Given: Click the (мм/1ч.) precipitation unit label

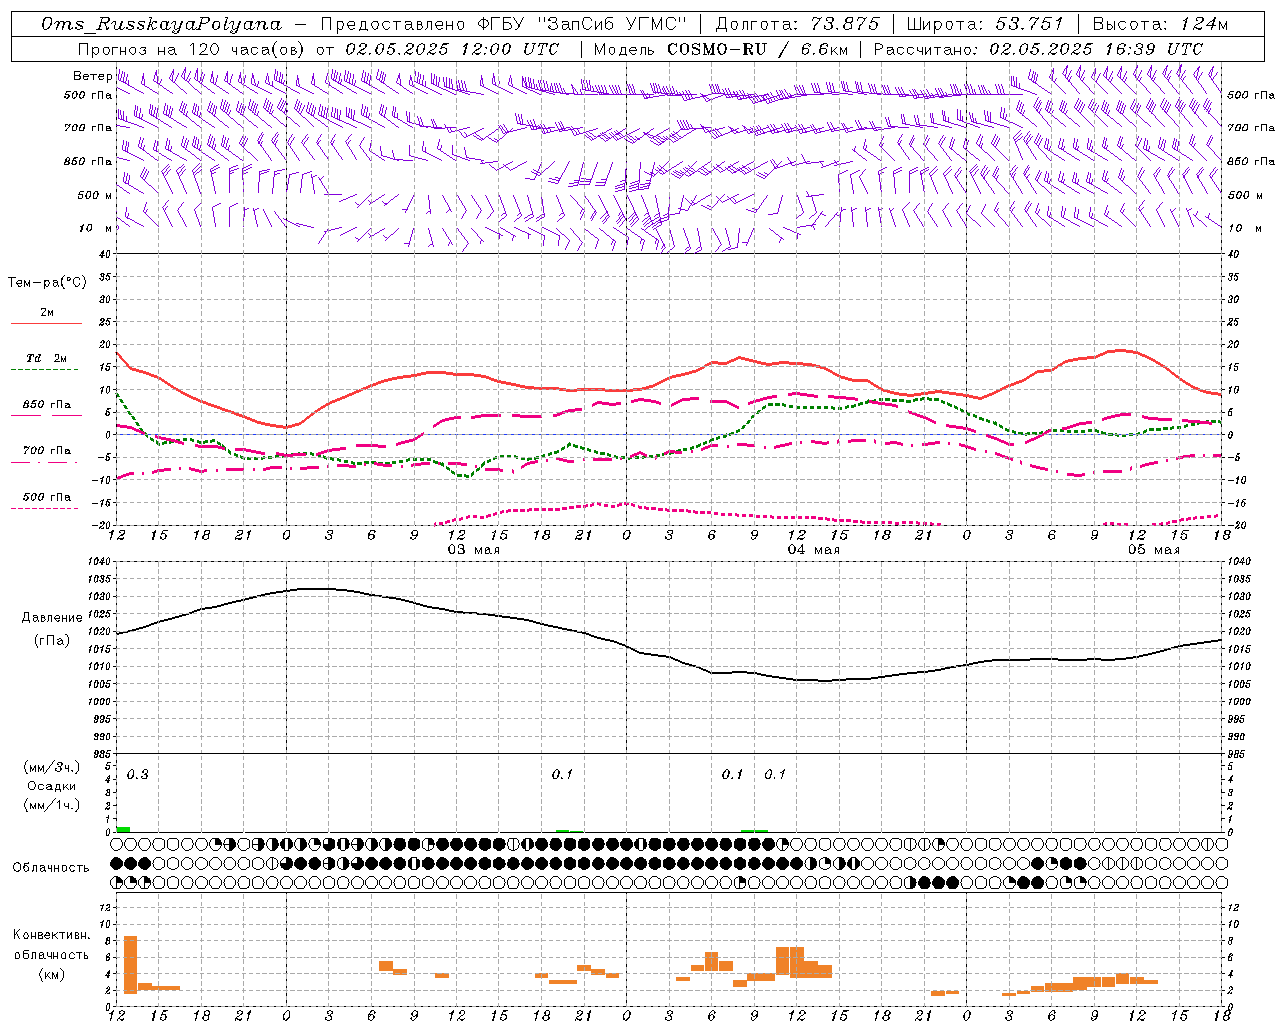Looking at the screenshot, I should point(52,805).
